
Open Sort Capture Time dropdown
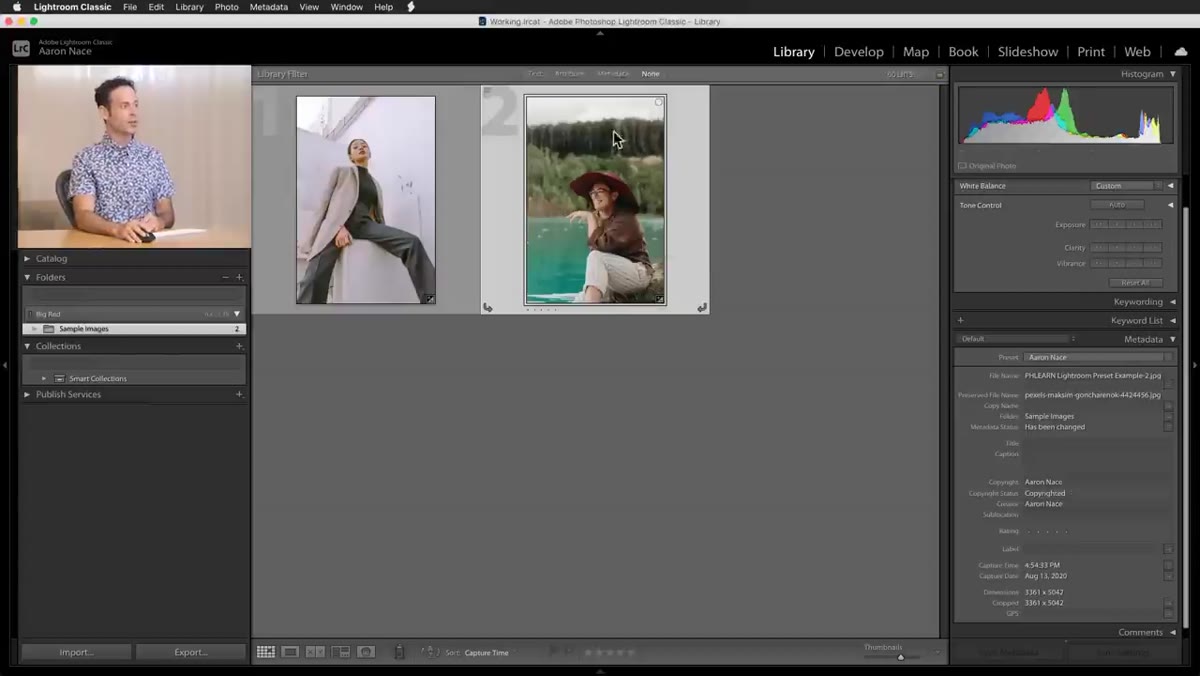tap(487, 653)
